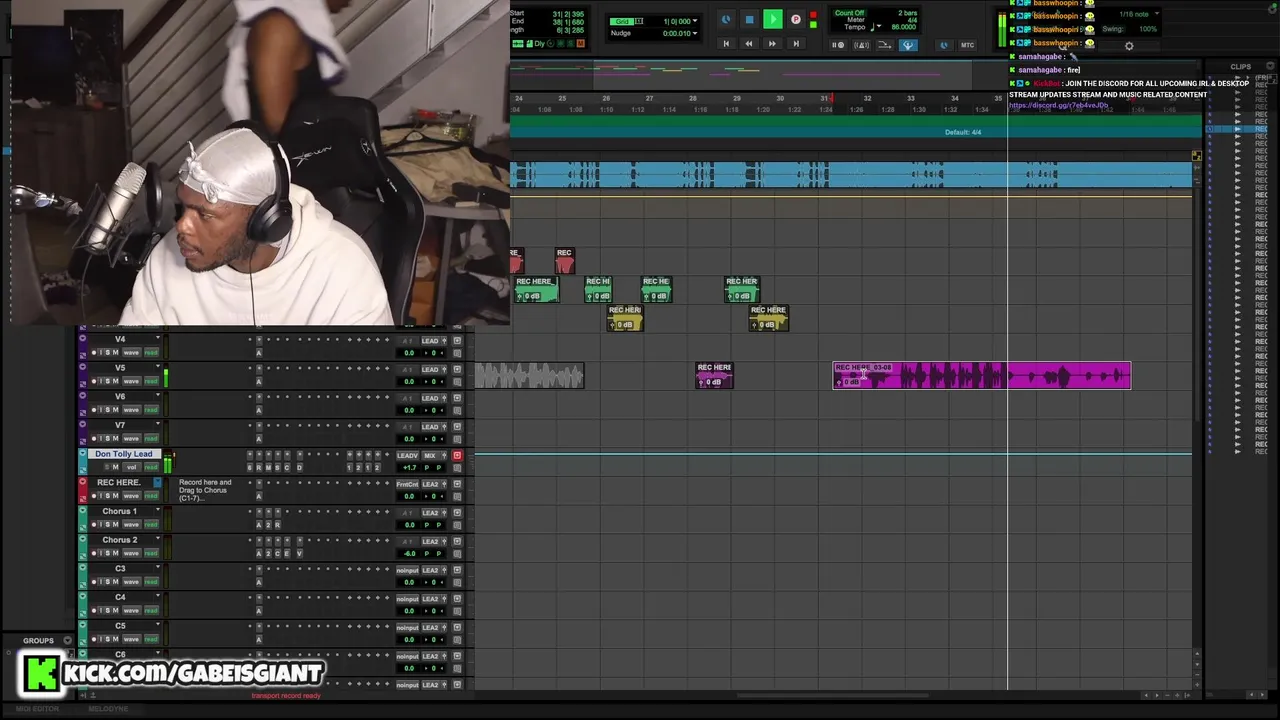
Task: Toggle the Wait for Note icon
Action: [838, 45]
